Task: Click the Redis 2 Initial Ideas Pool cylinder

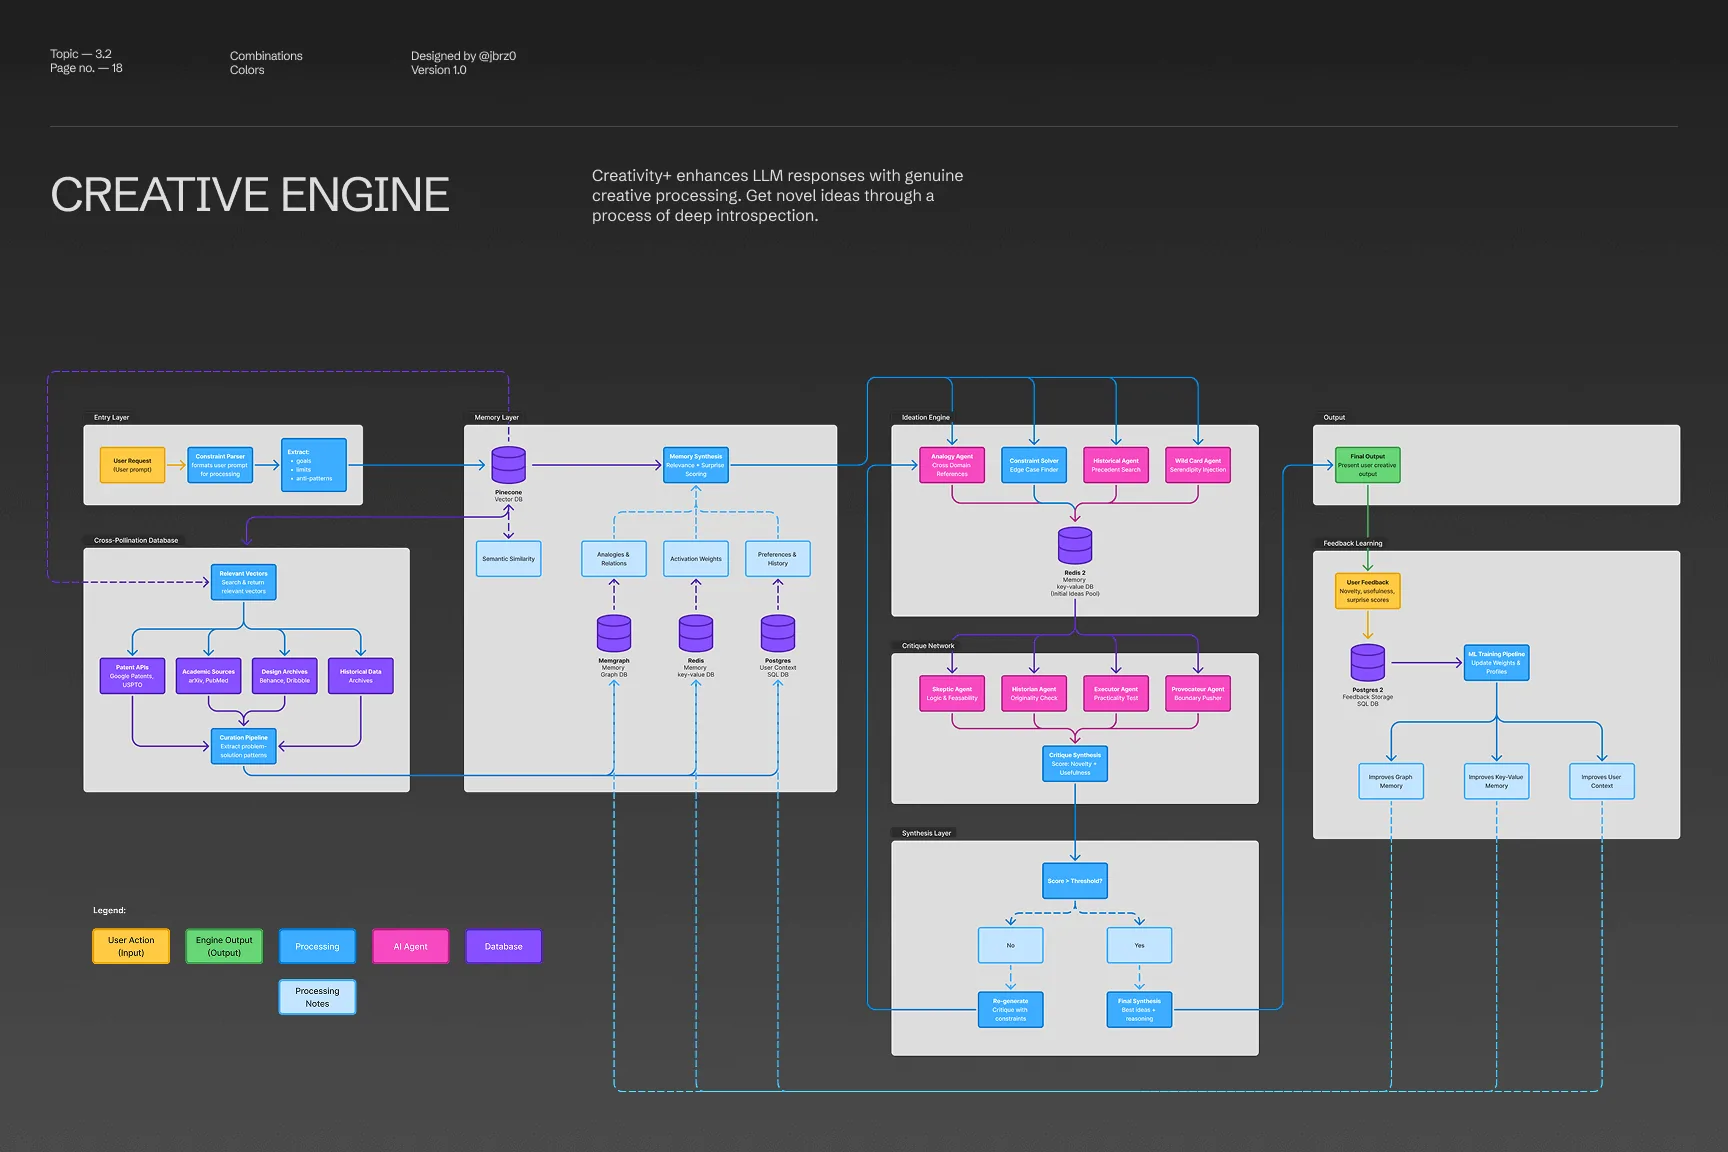Action: [x=1075, y=546]
